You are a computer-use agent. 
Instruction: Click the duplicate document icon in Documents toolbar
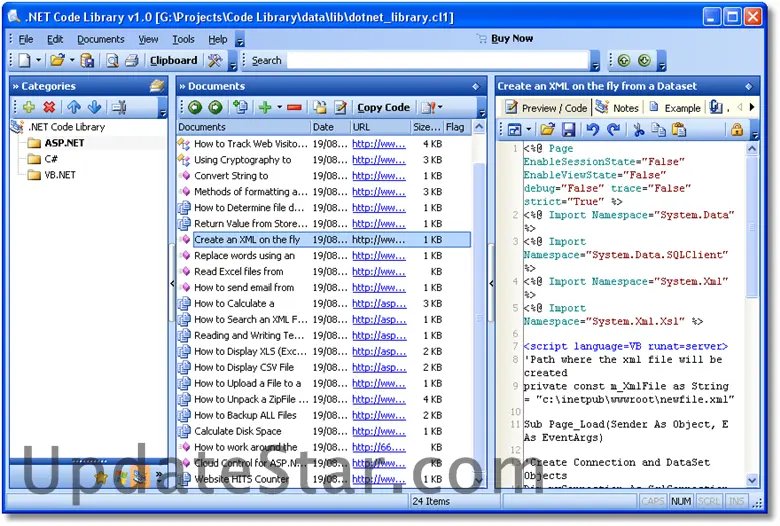point(241,107)
